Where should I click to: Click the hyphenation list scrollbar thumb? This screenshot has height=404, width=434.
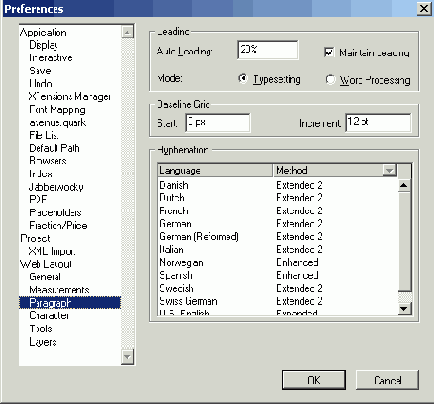[404, 241]
